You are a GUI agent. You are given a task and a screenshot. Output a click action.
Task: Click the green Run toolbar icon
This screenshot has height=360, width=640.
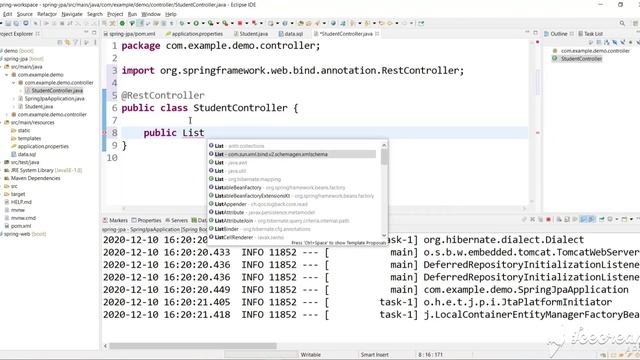(x=196, y=24)
